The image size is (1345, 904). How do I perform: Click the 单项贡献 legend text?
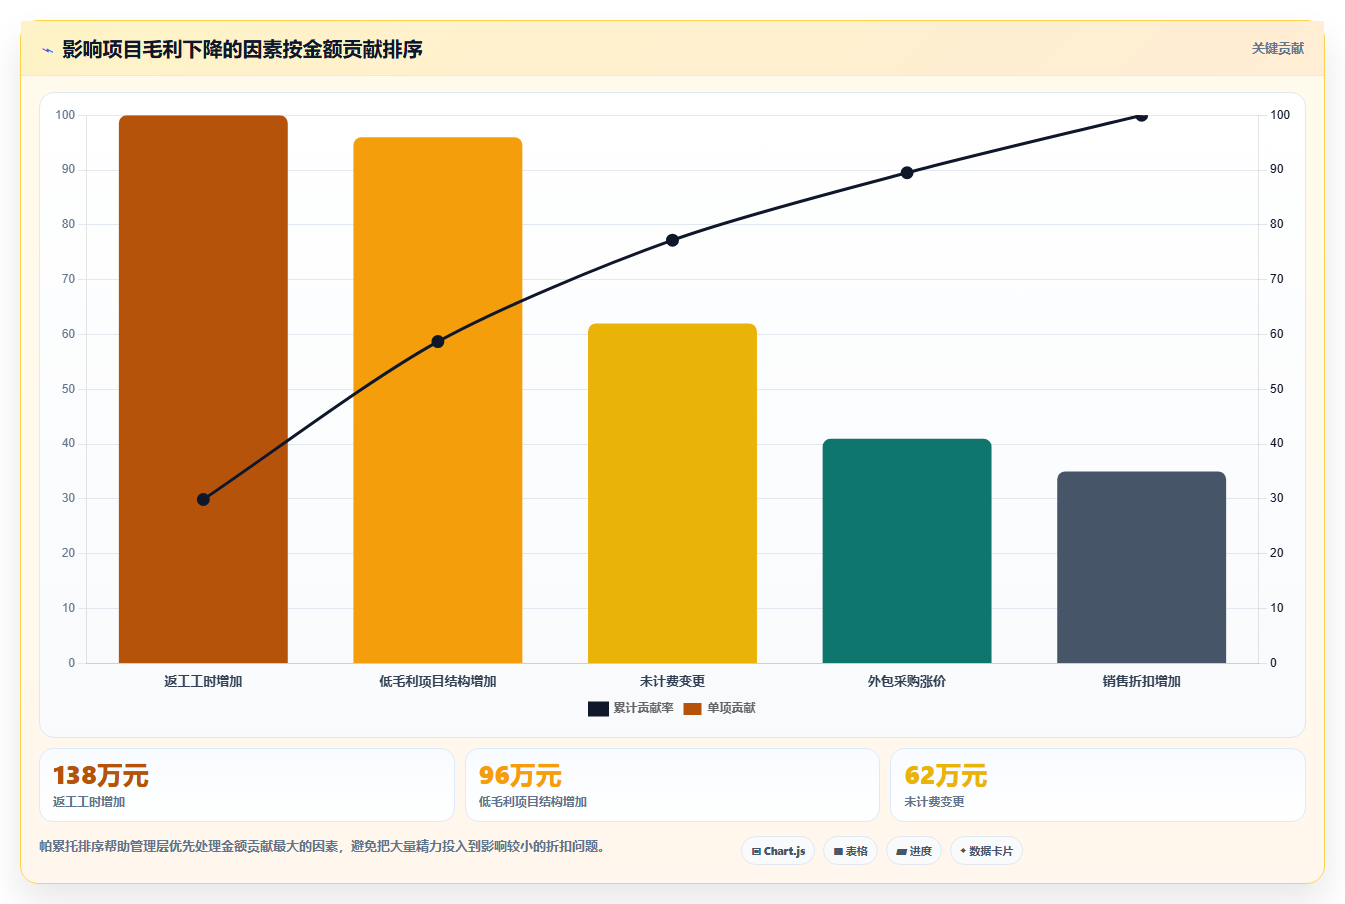pyautogui.click(x=731, y=708)
